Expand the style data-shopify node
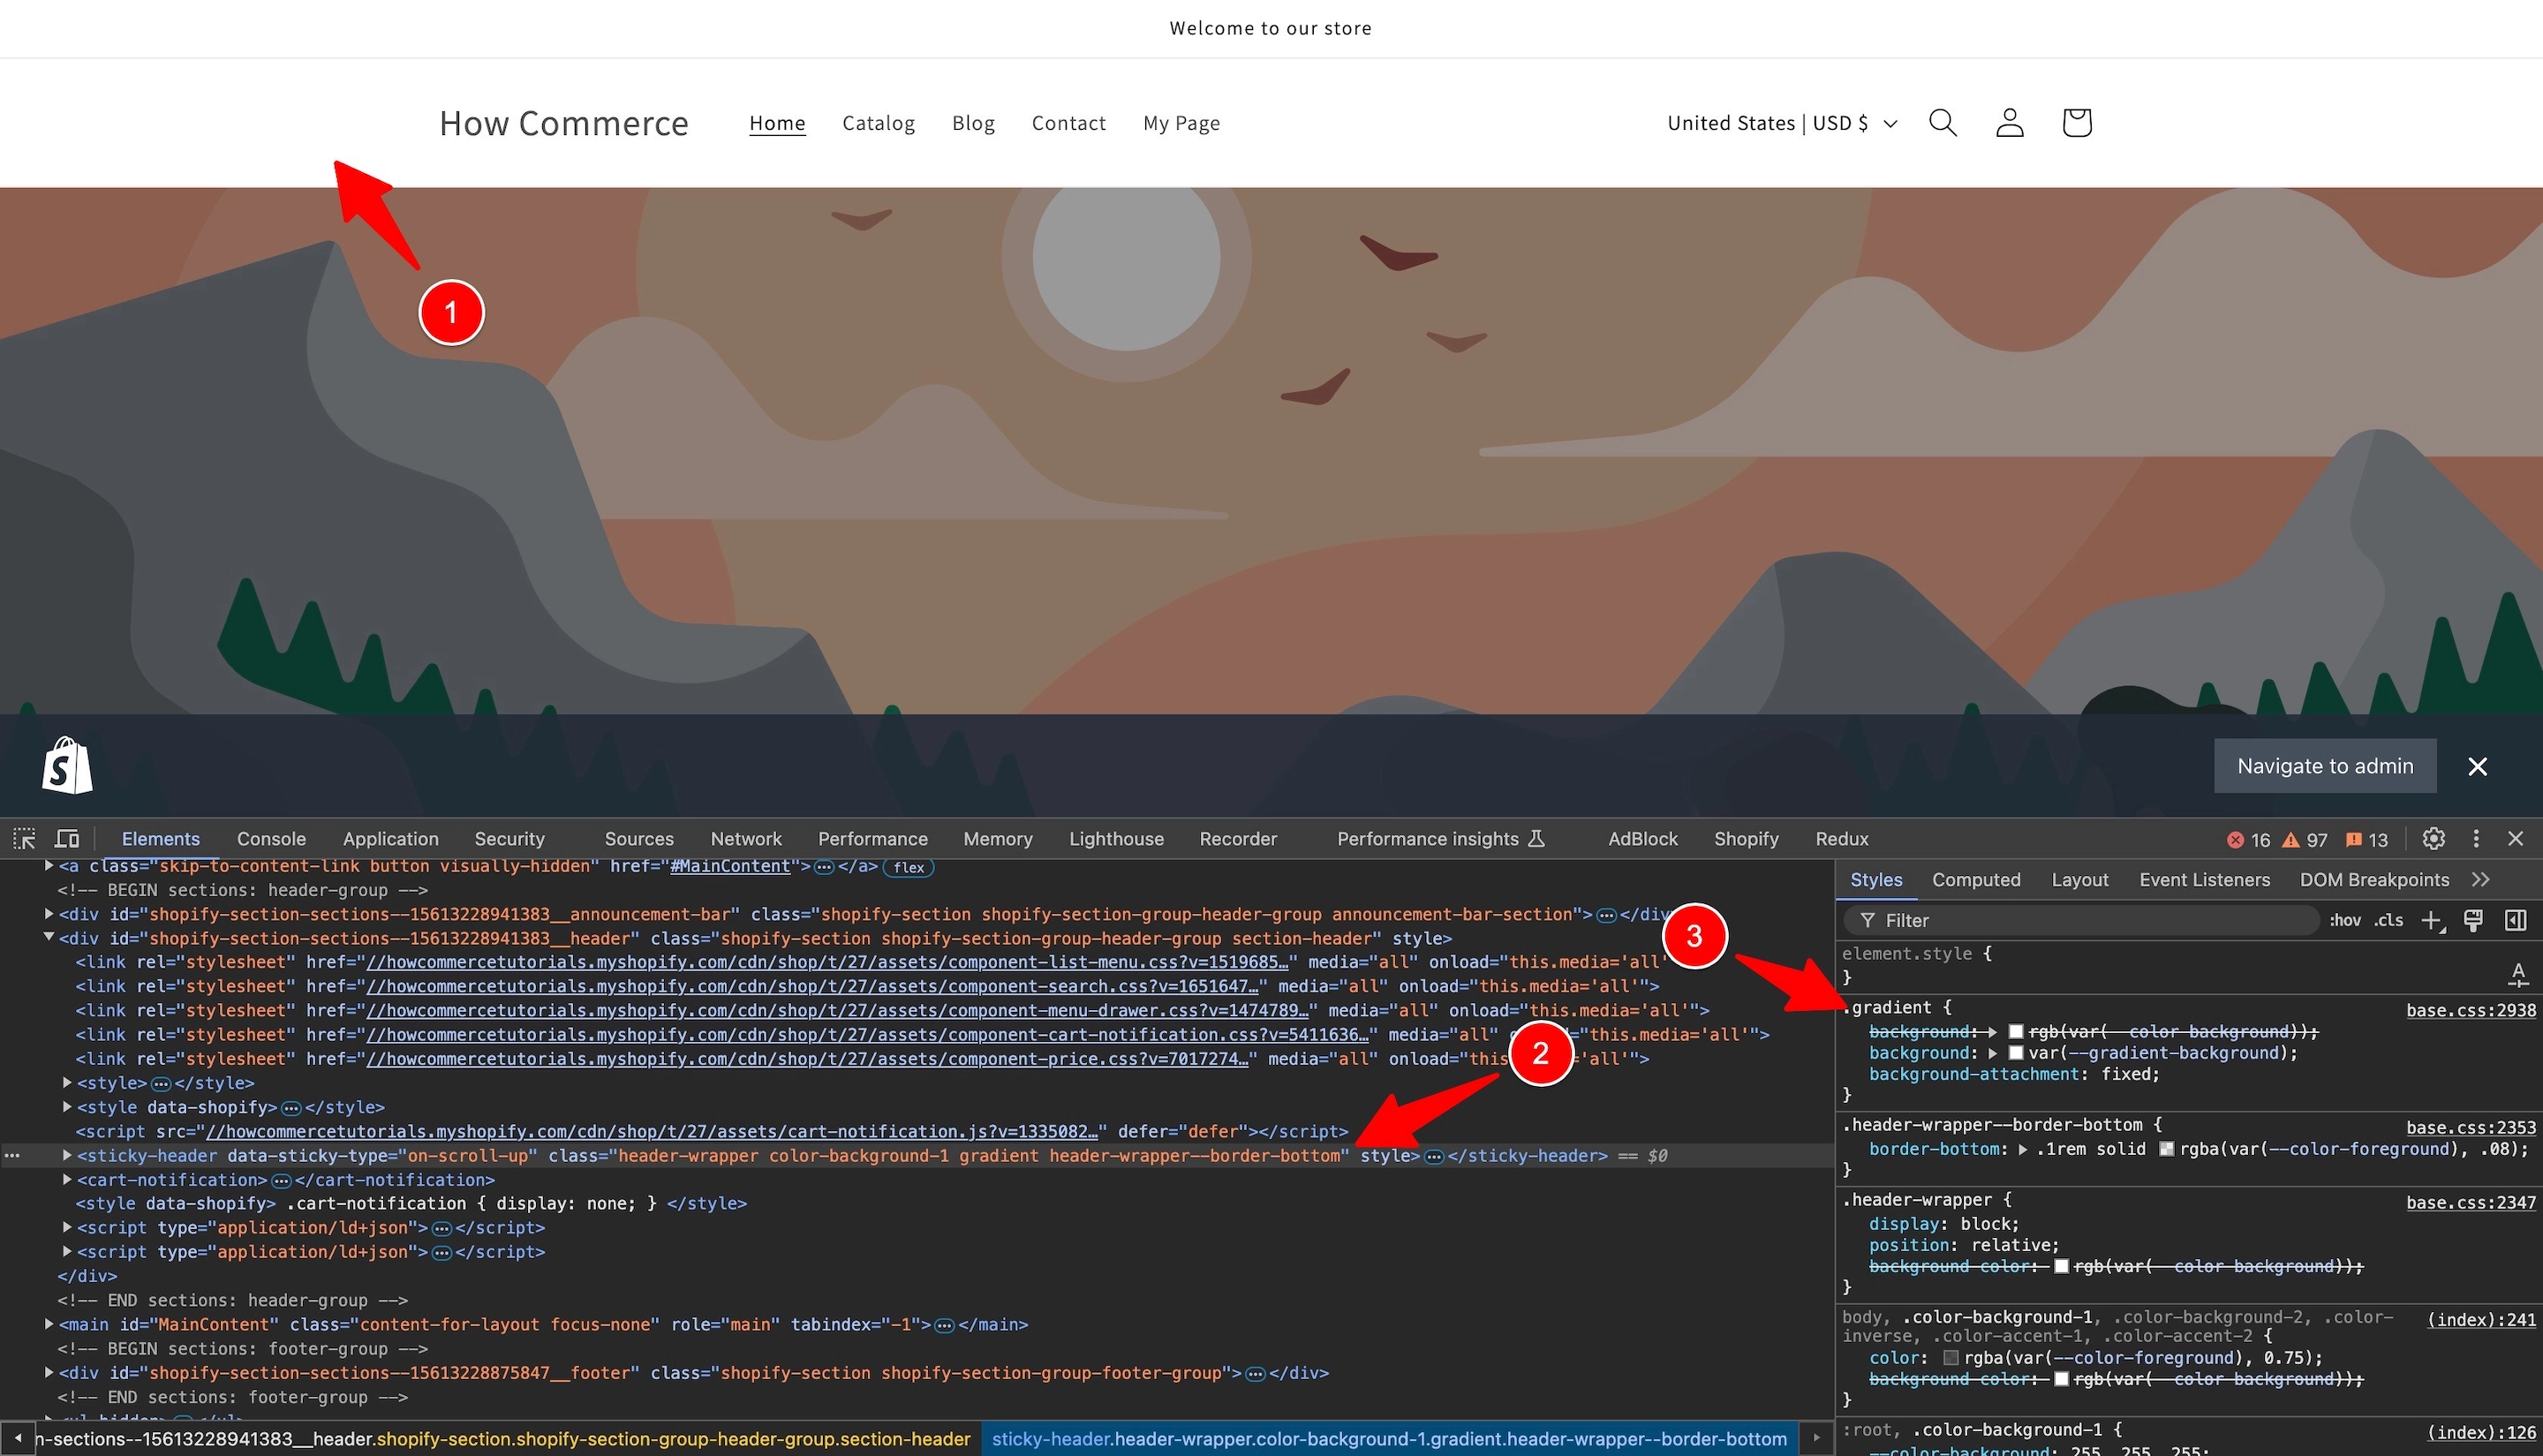The image size is (2543, 1456). pos(67,1107)
